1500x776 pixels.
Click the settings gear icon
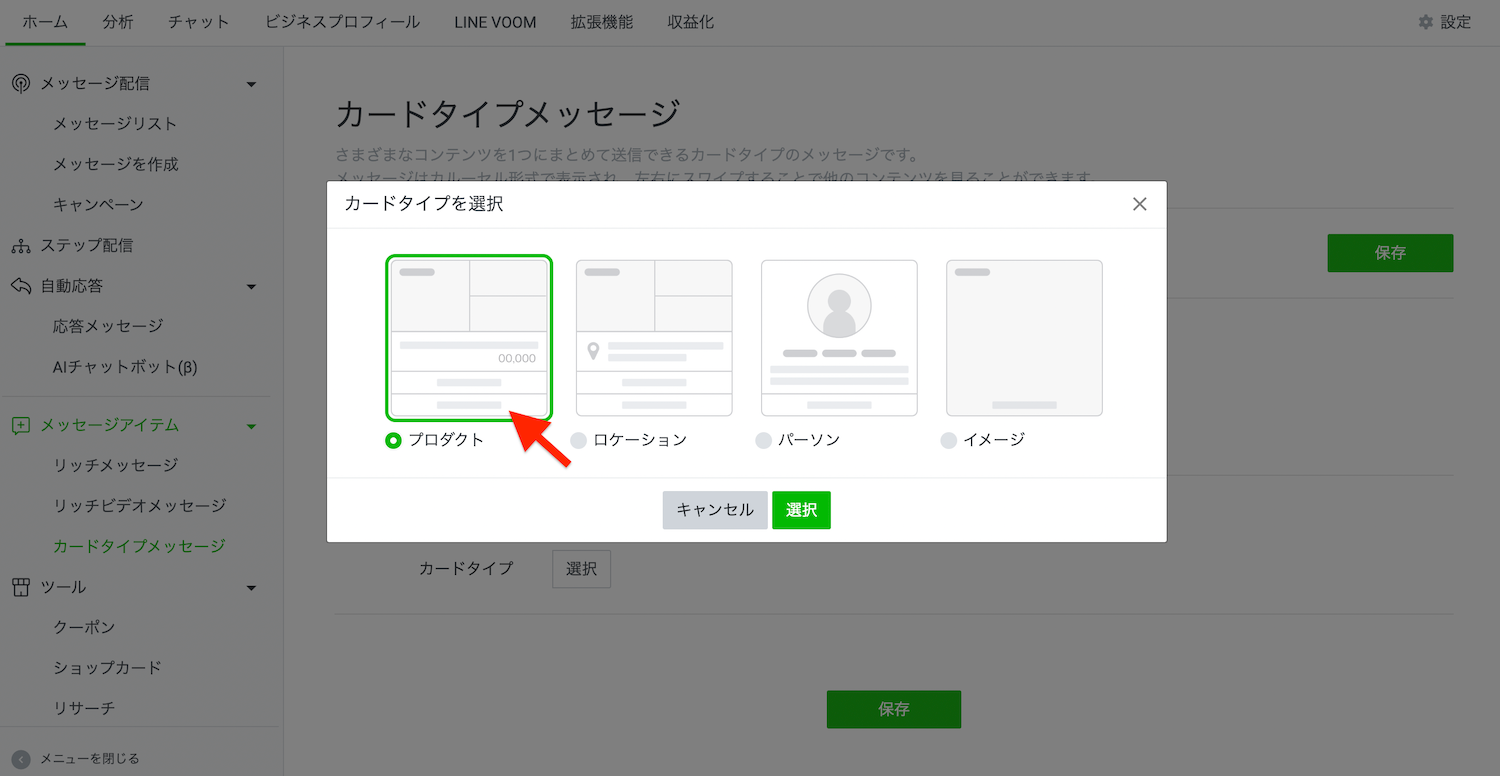point(1426,22)
